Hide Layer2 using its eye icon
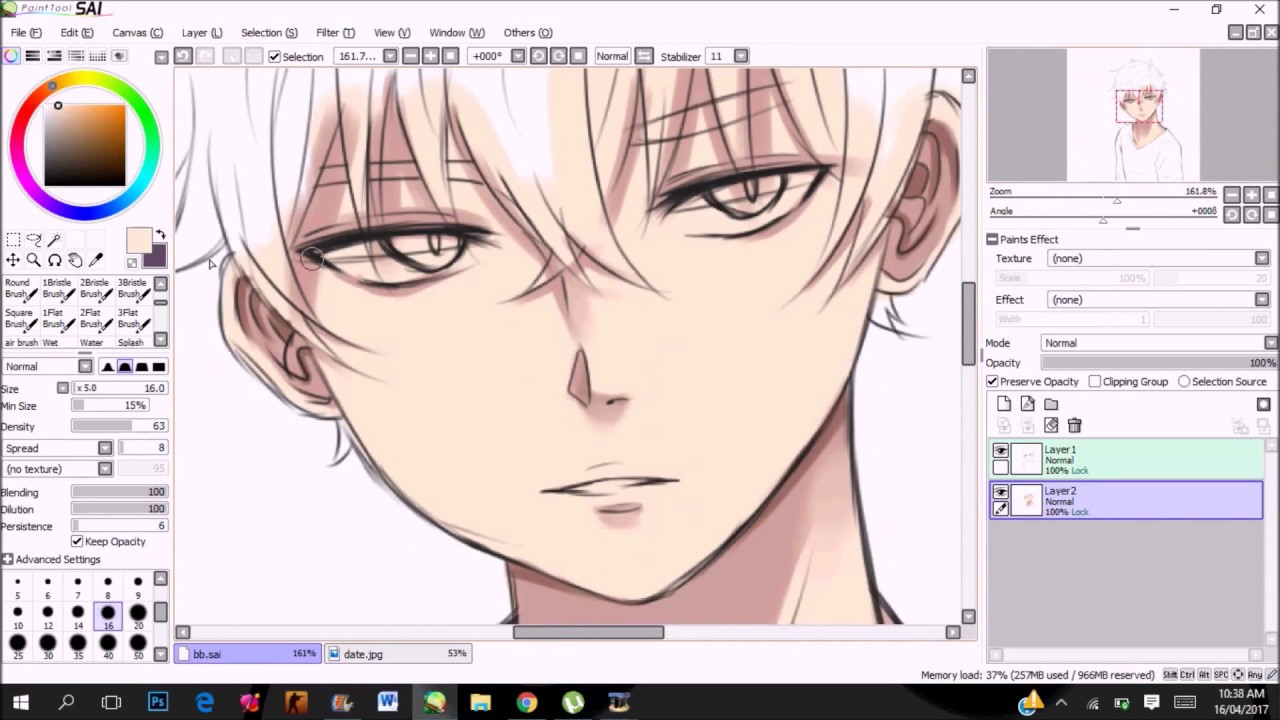Viewport: 1280px width, 720px height. click(x=1000, y=492)
